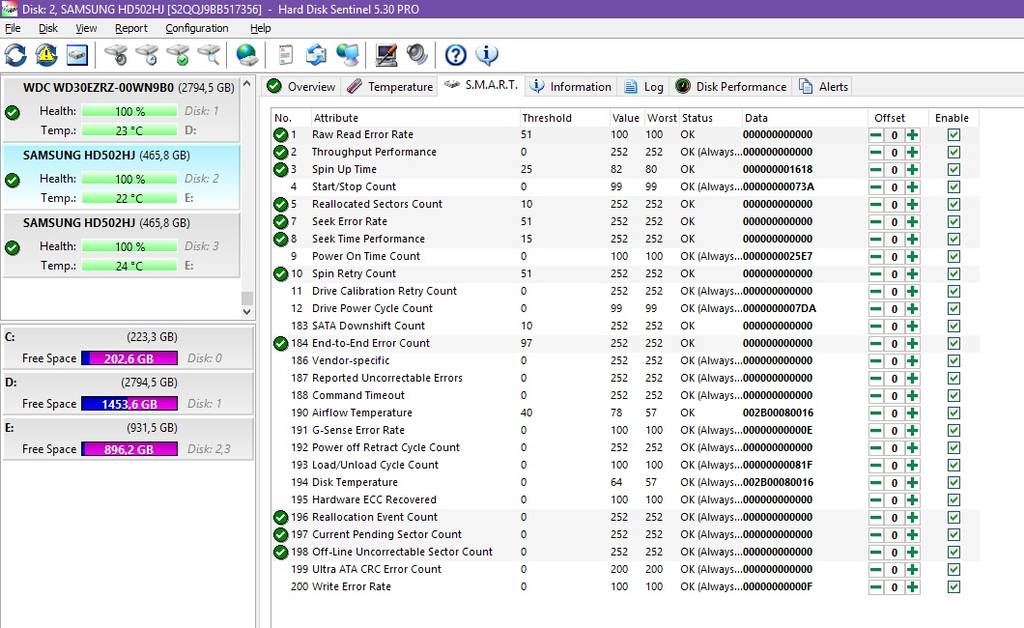
Task: Toggle Enable checkbox for Command Timeout
Action: [x=953, y=396]
